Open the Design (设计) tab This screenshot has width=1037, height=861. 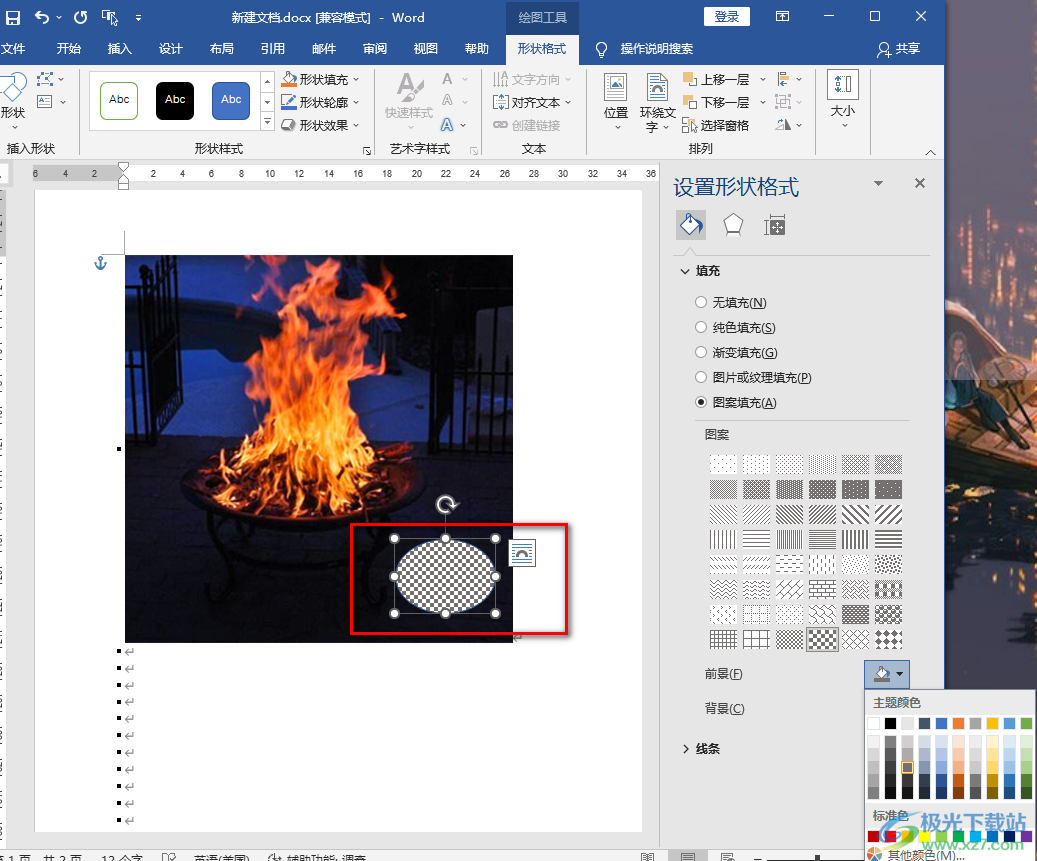171,49
